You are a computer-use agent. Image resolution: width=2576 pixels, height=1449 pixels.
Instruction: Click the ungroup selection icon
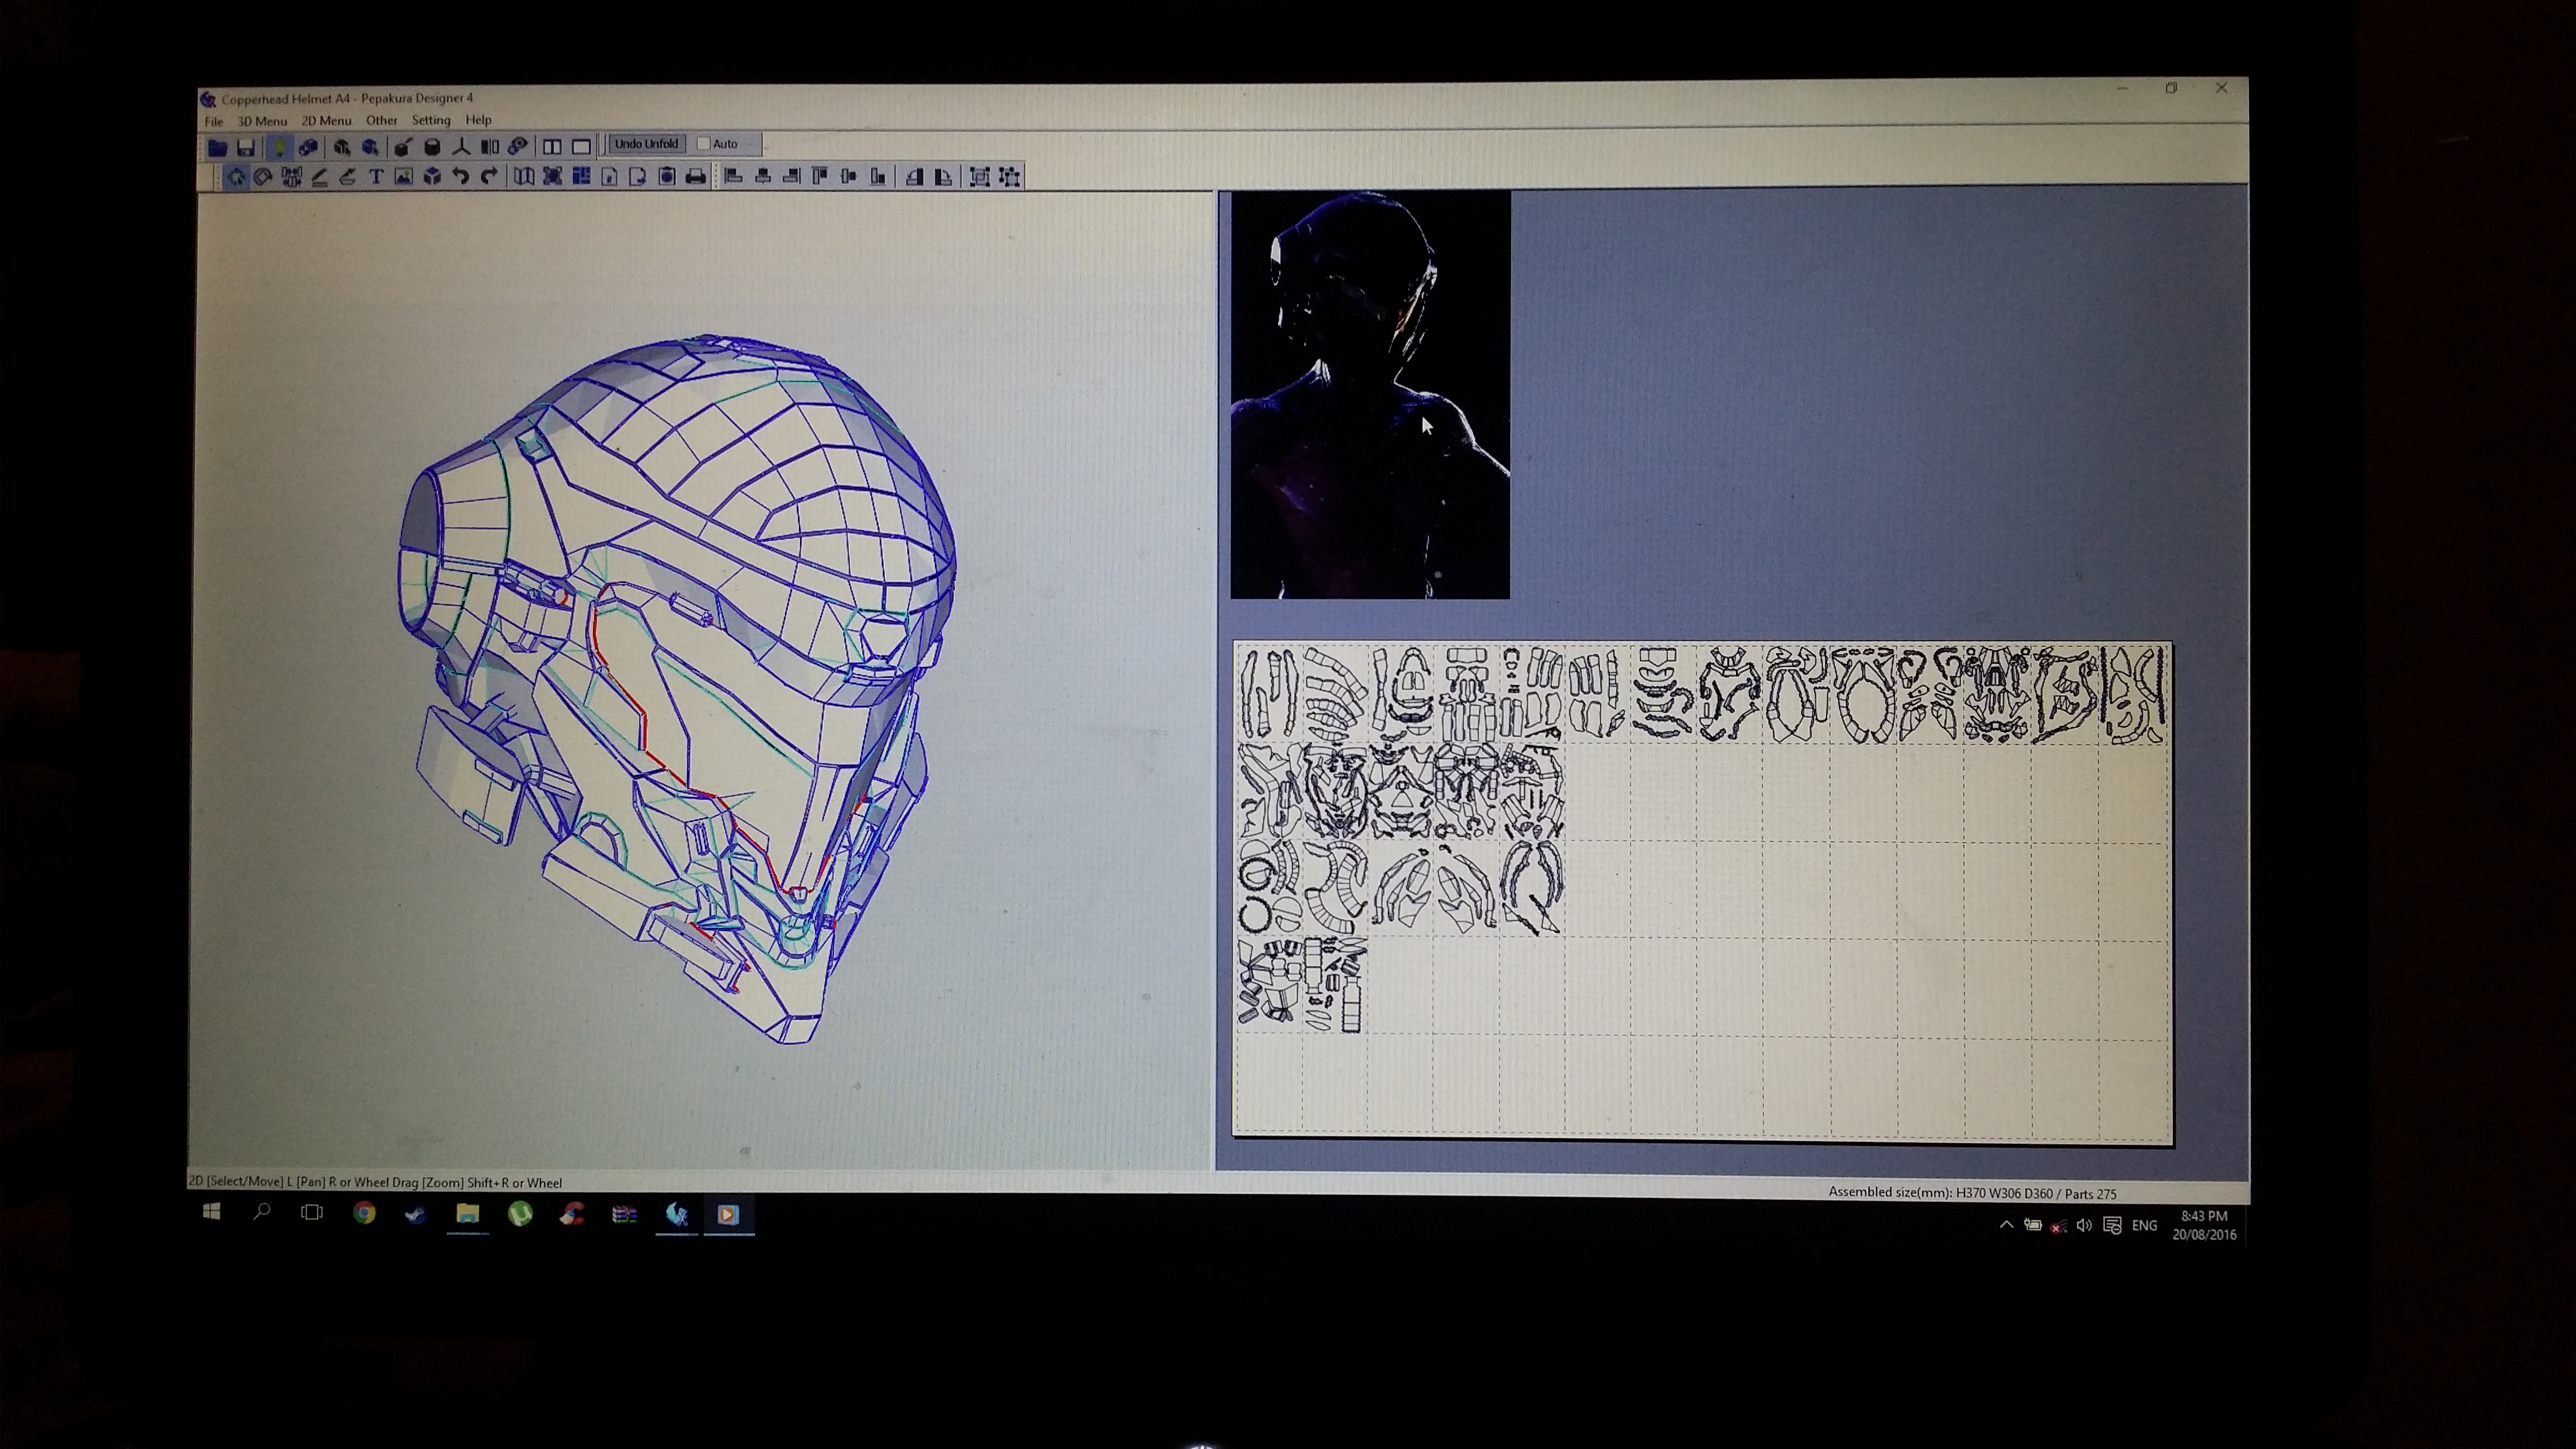pos(1009,177)
